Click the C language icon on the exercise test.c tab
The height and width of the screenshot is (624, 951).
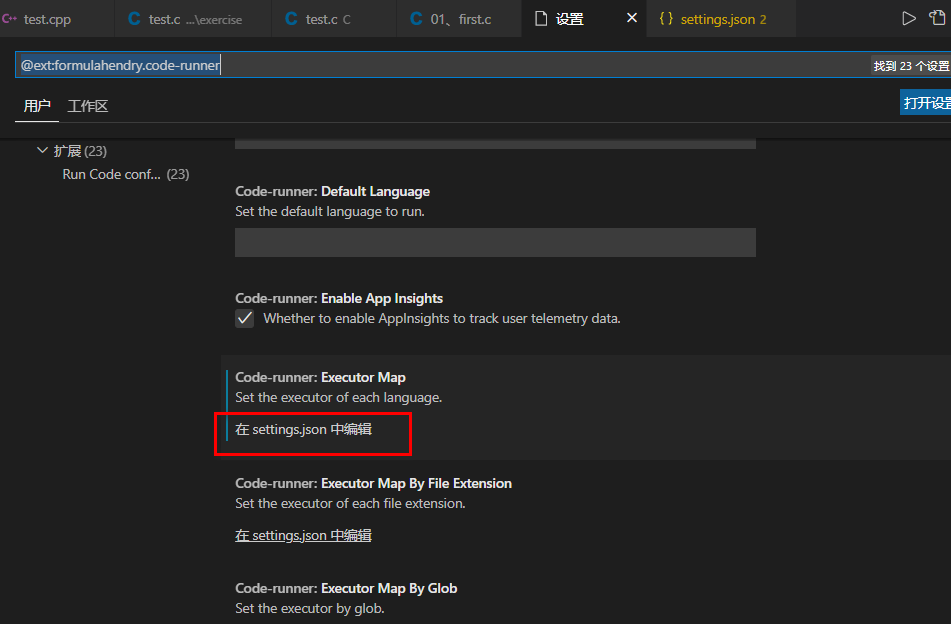133,17
